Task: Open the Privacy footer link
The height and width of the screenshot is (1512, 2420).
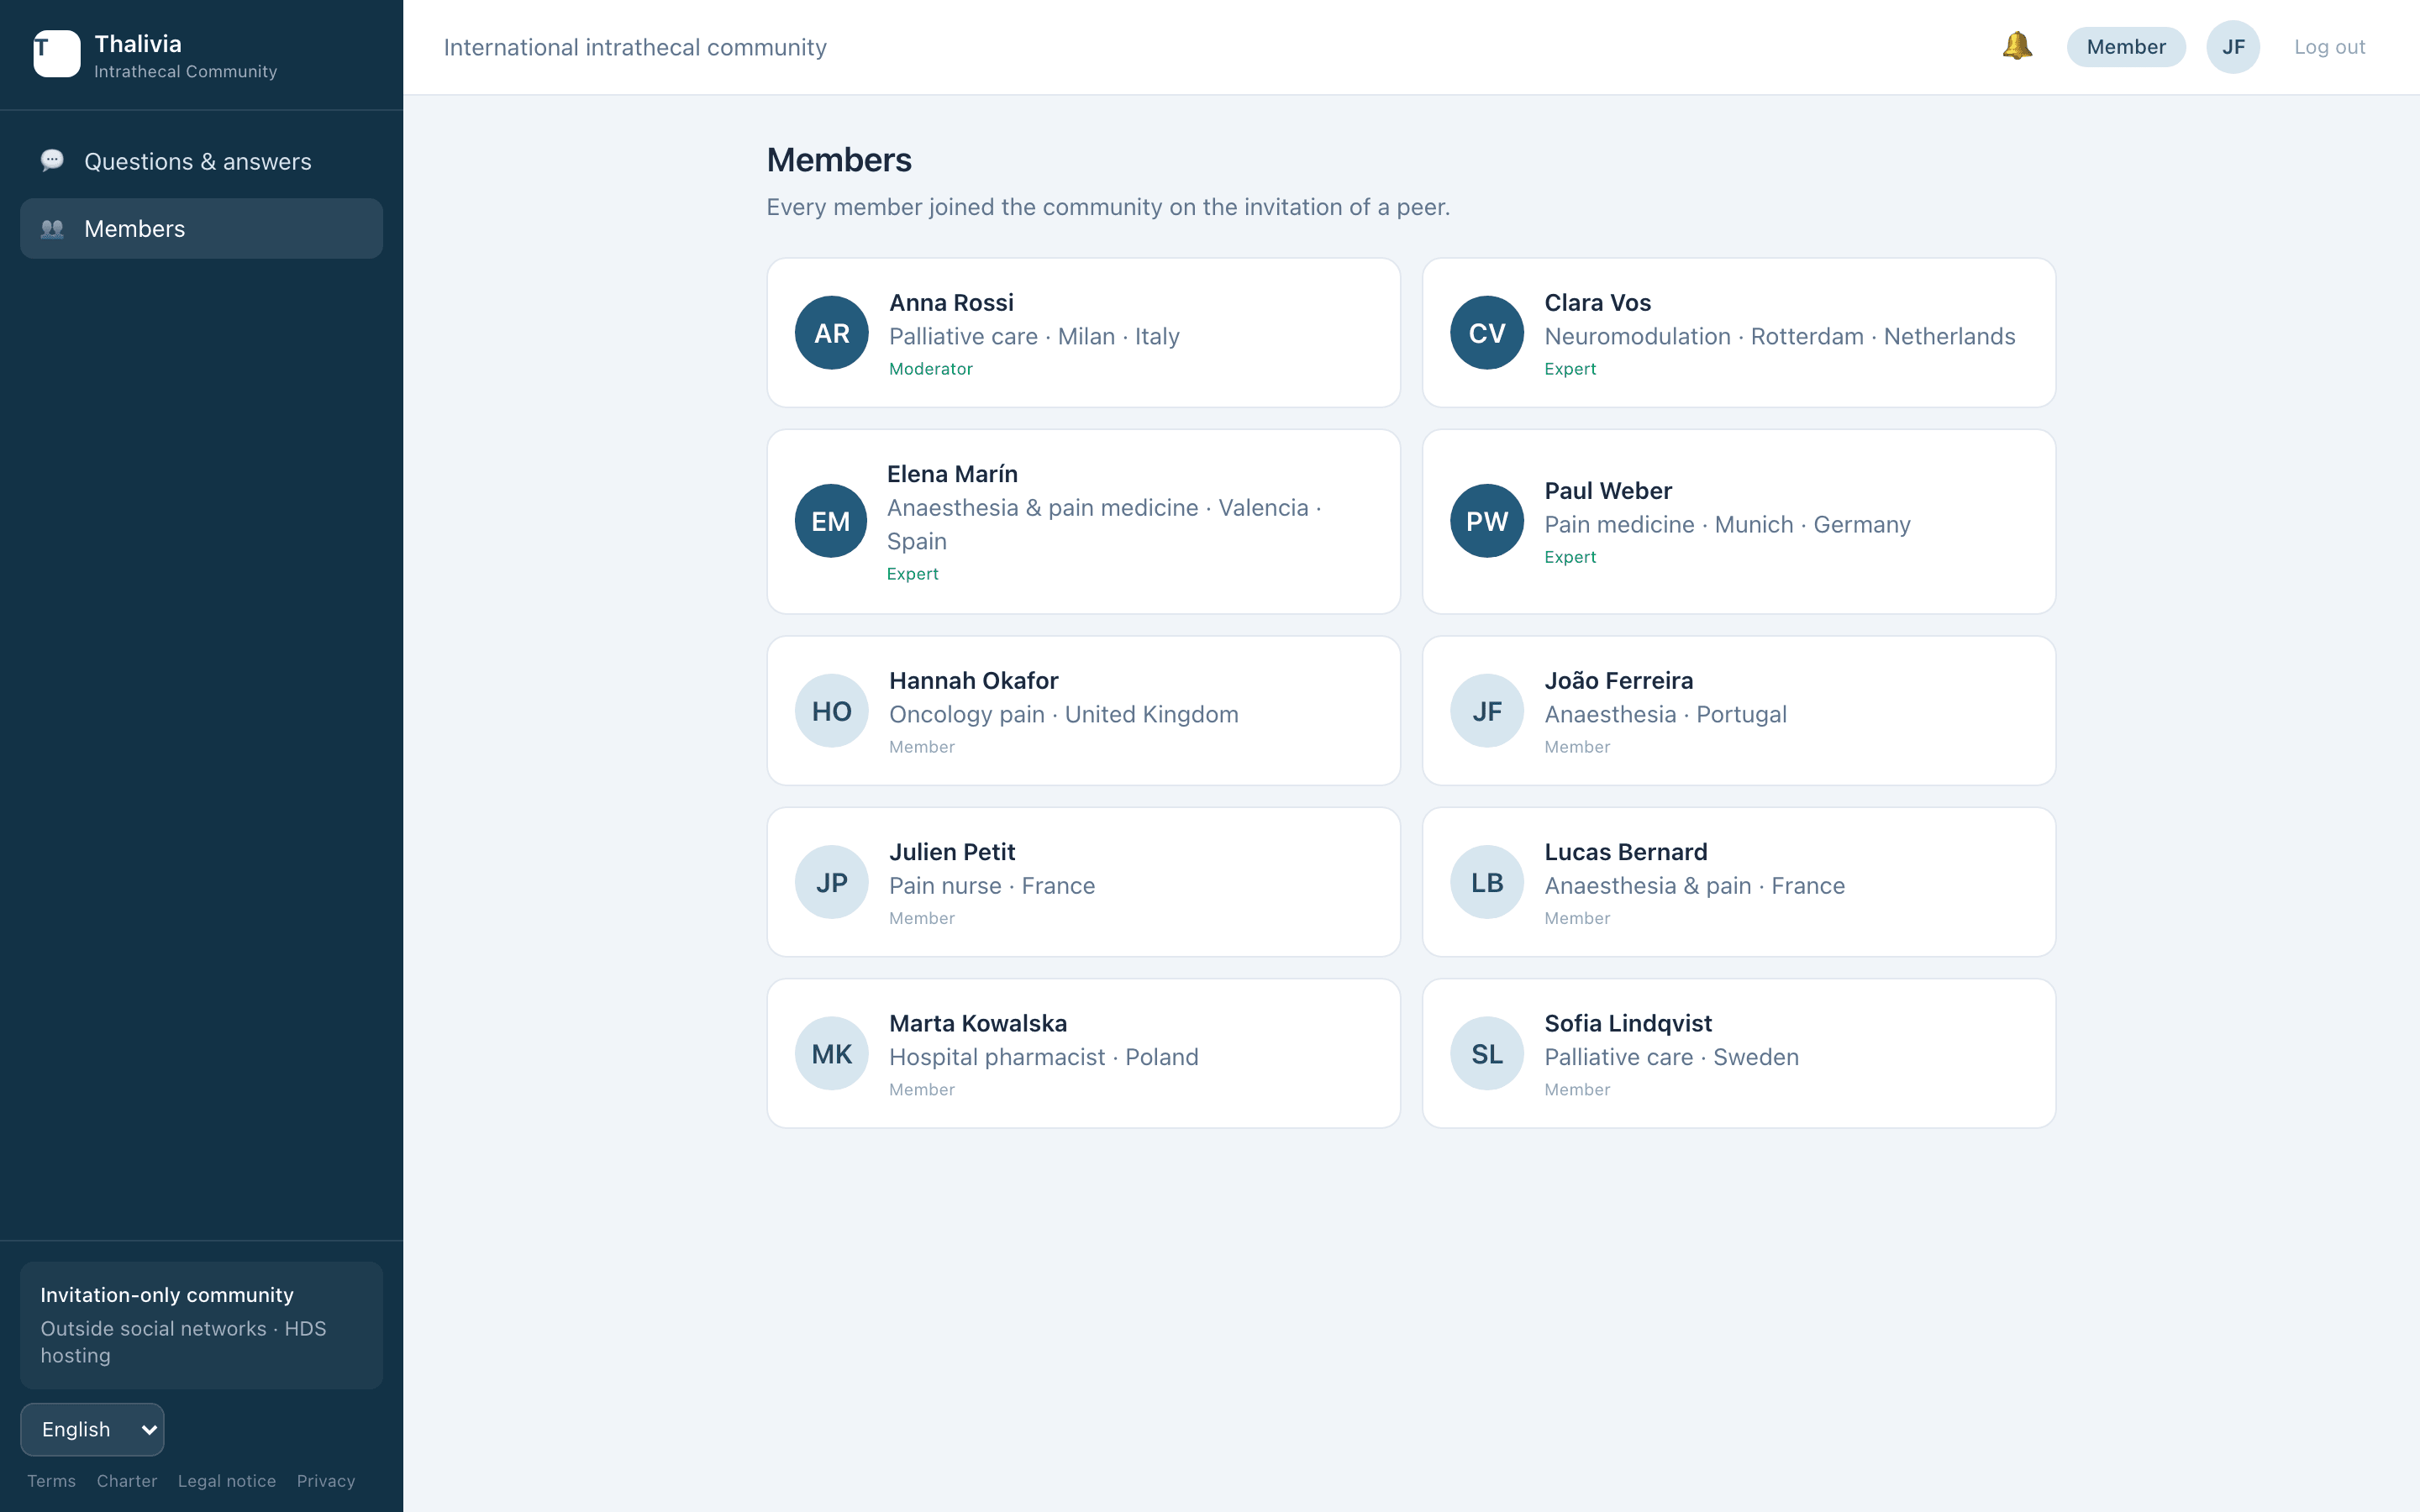Action: (x=326, y=1481)
